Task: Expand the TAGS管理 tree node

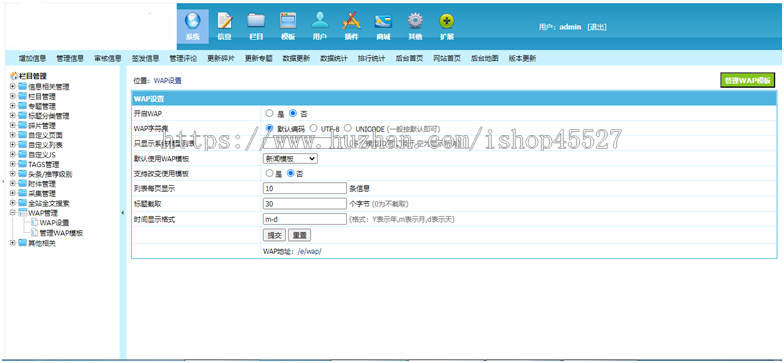Action: pos(12,164)
